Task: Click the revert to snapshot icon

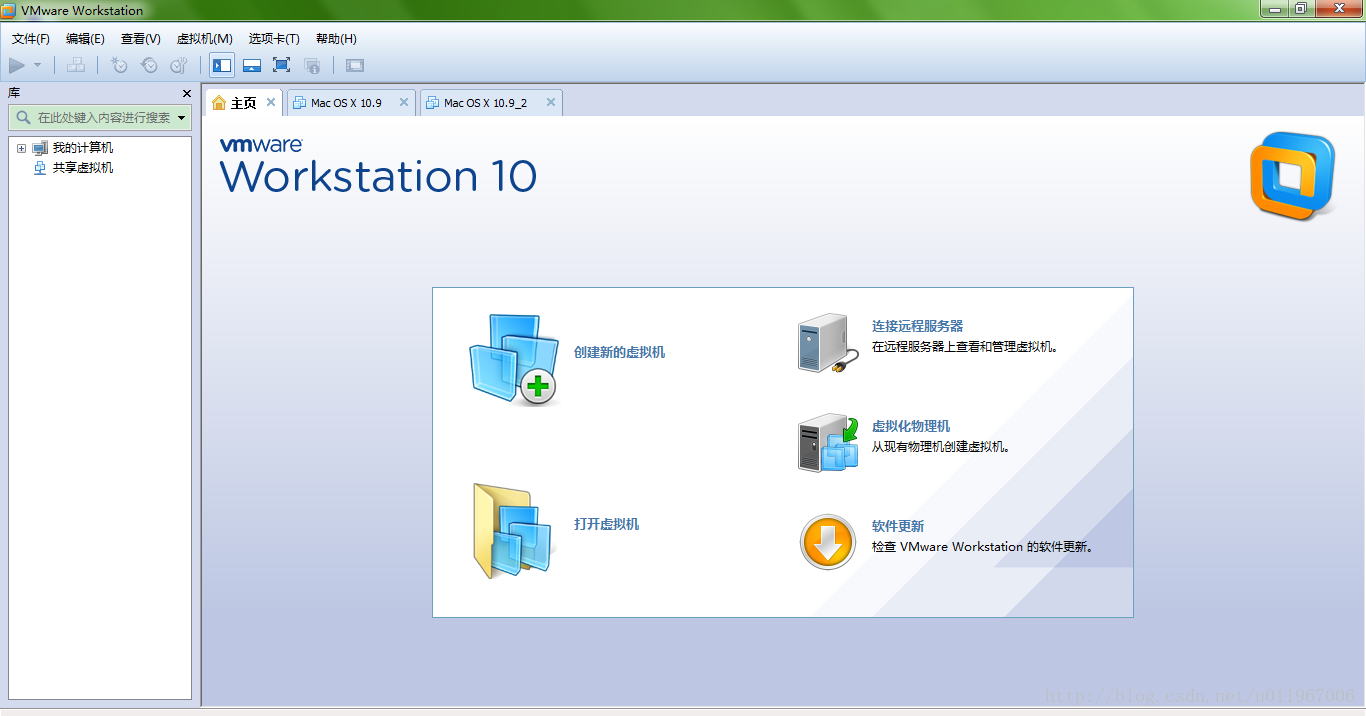Action: 149,65
